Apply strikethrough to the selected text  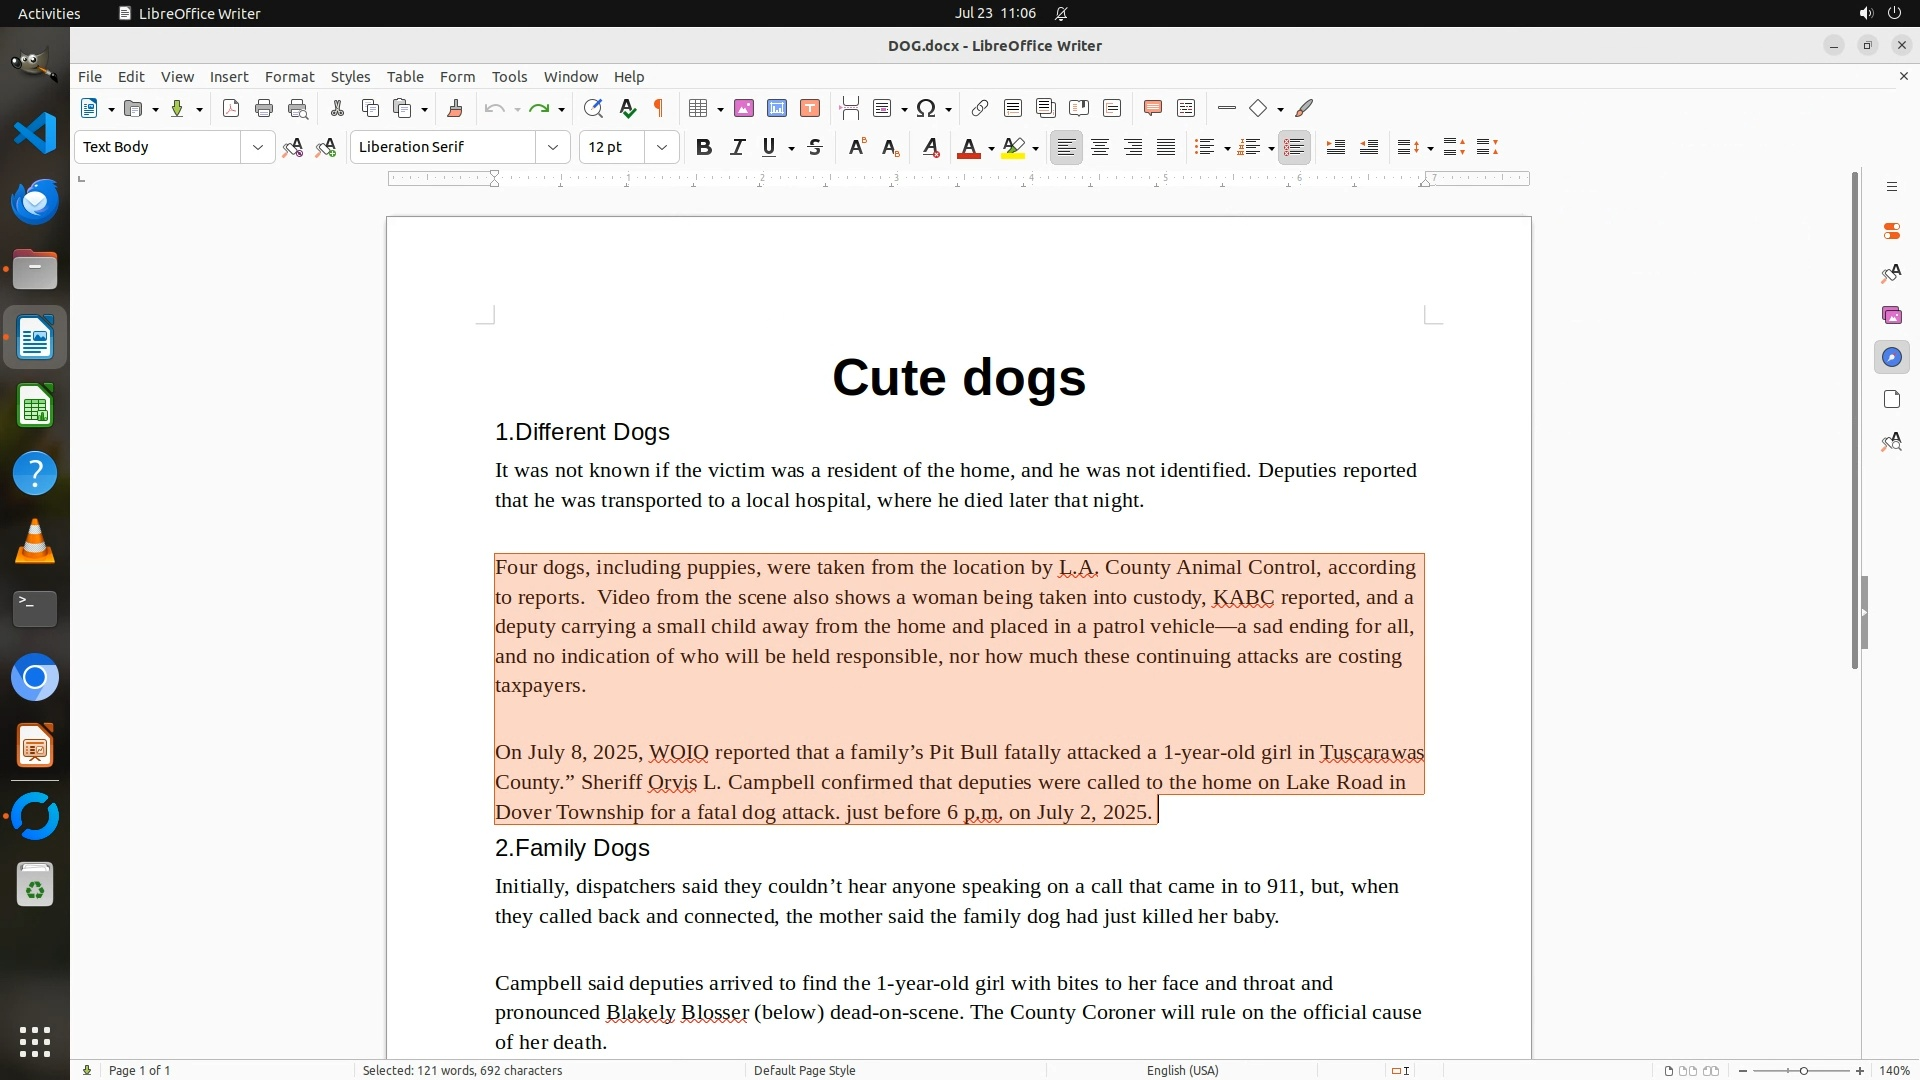pyautogui.click(x=815, y=148)
